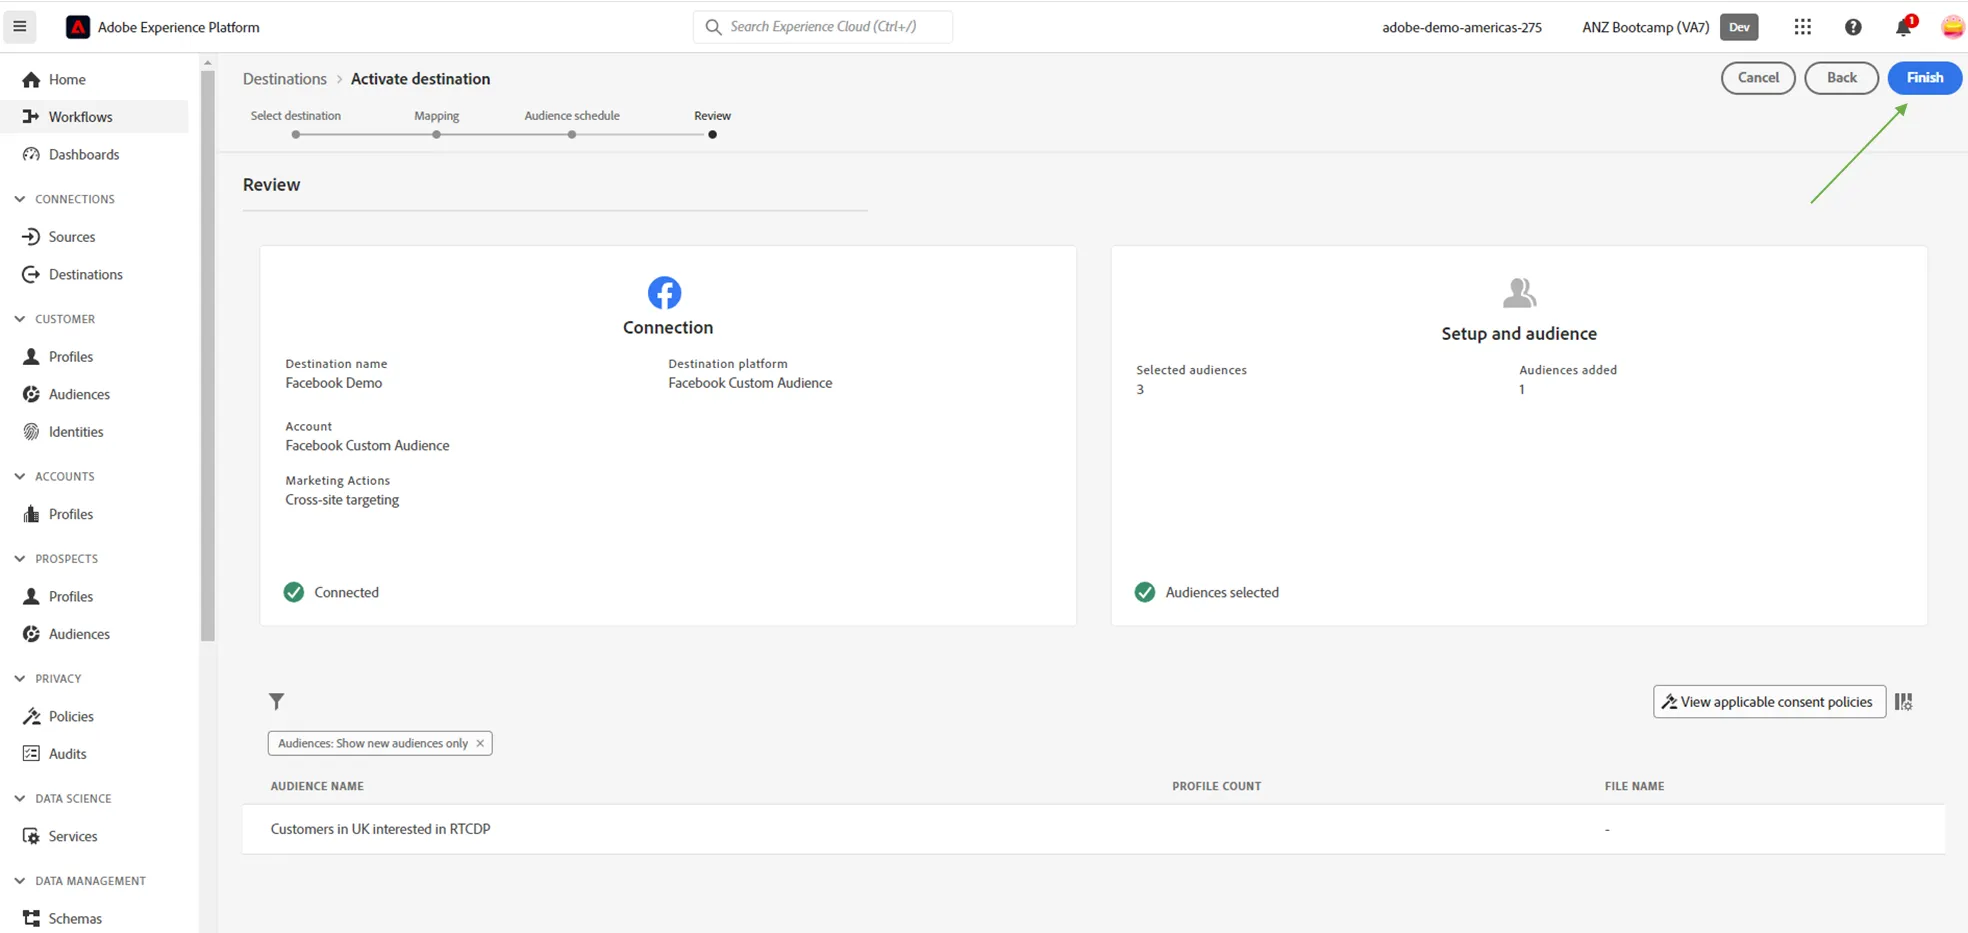Viewport: 1968px width, 933px height.
Task: Open column settings icon beside consent policies
Action: coord(1903,702)
